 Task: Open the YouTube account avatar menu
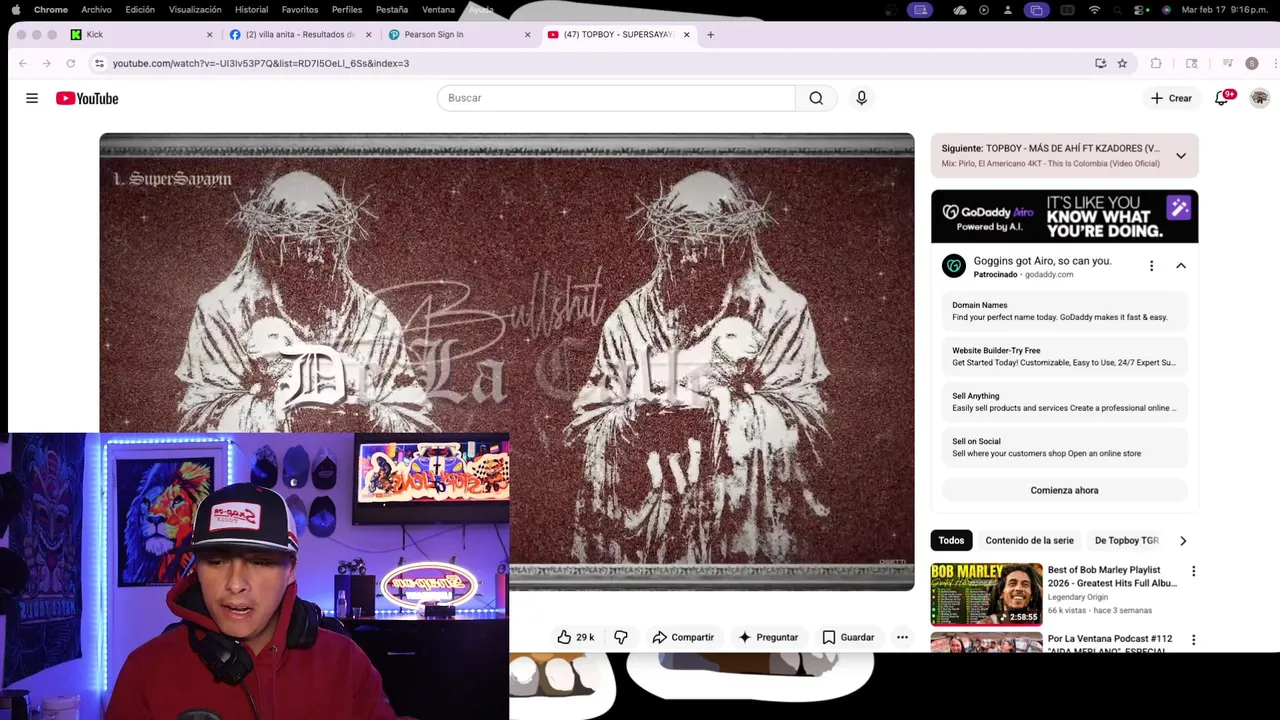(x=1259, y=98)
